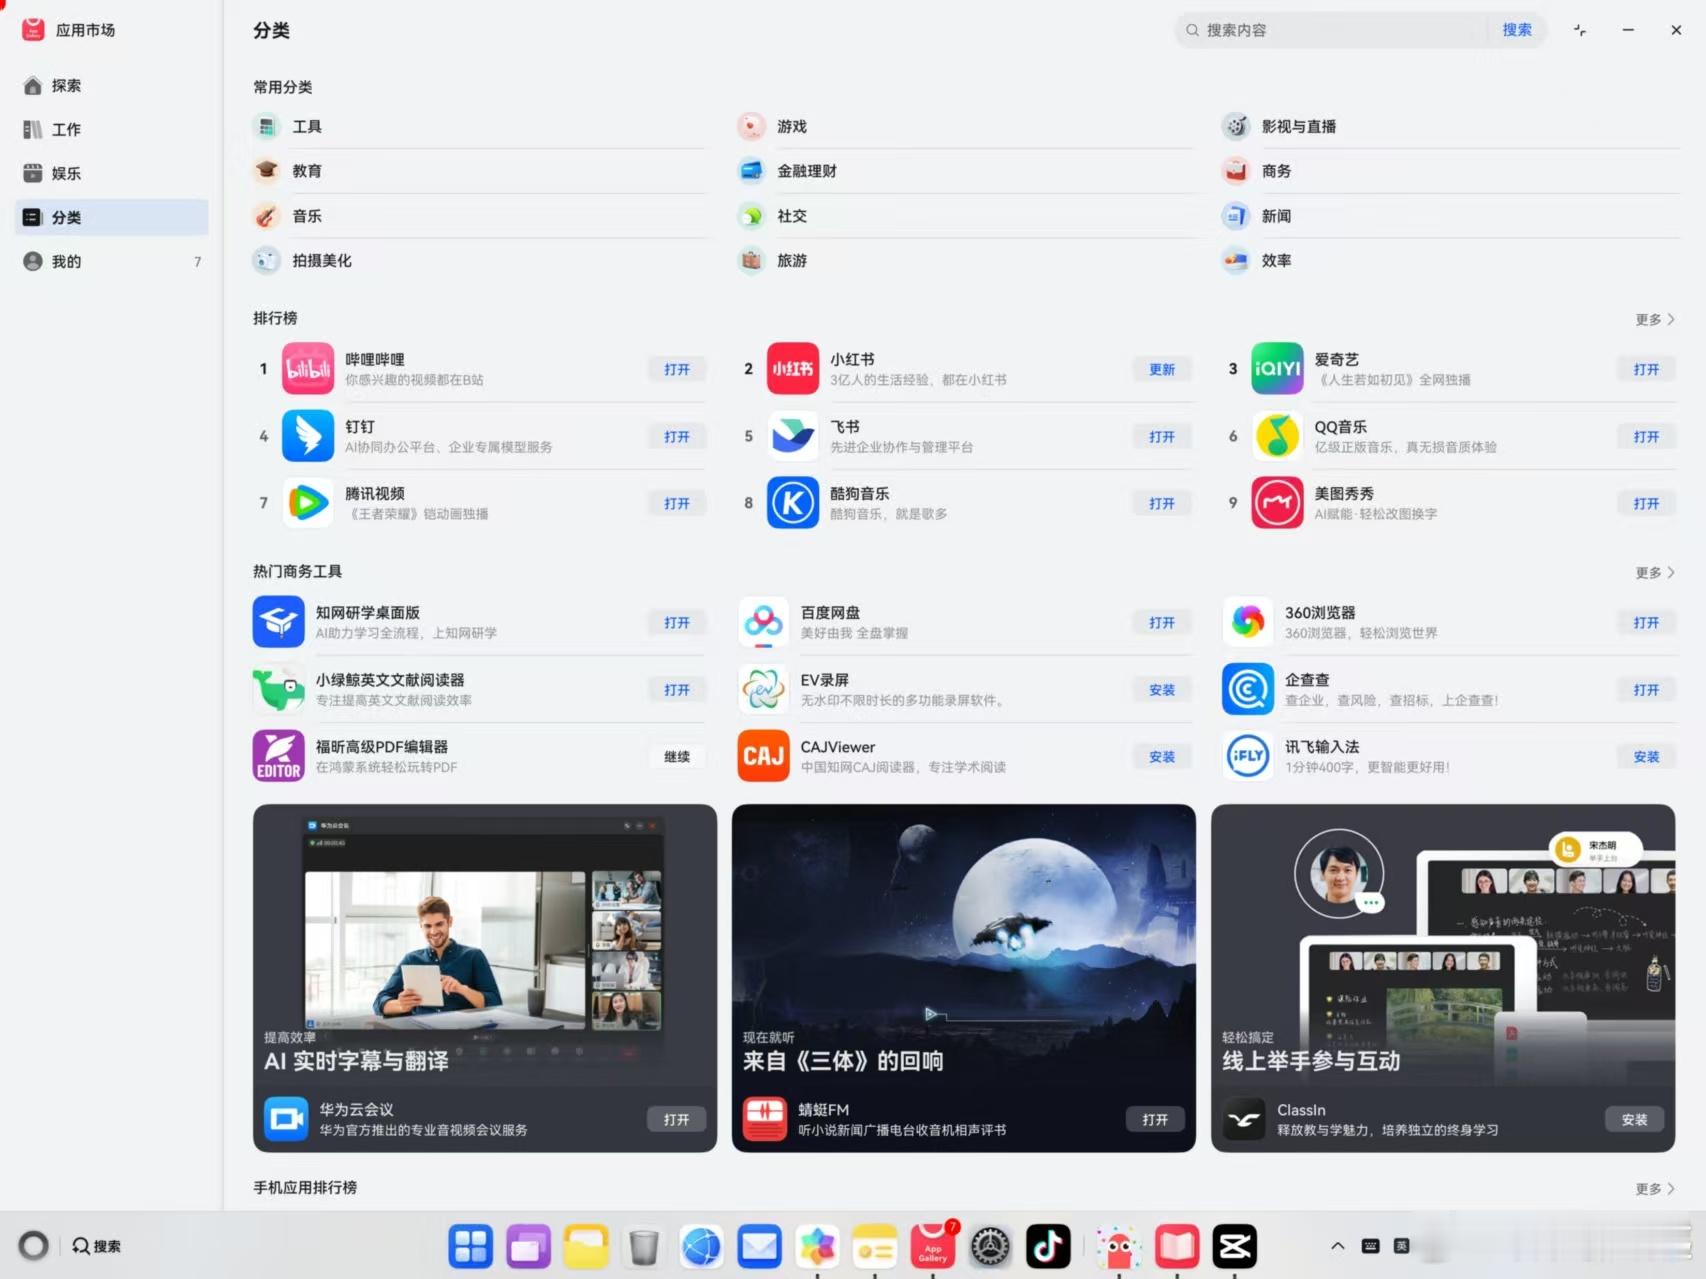Open the 效率 category
1706x1279 pixels.
tap(1449, 261)
